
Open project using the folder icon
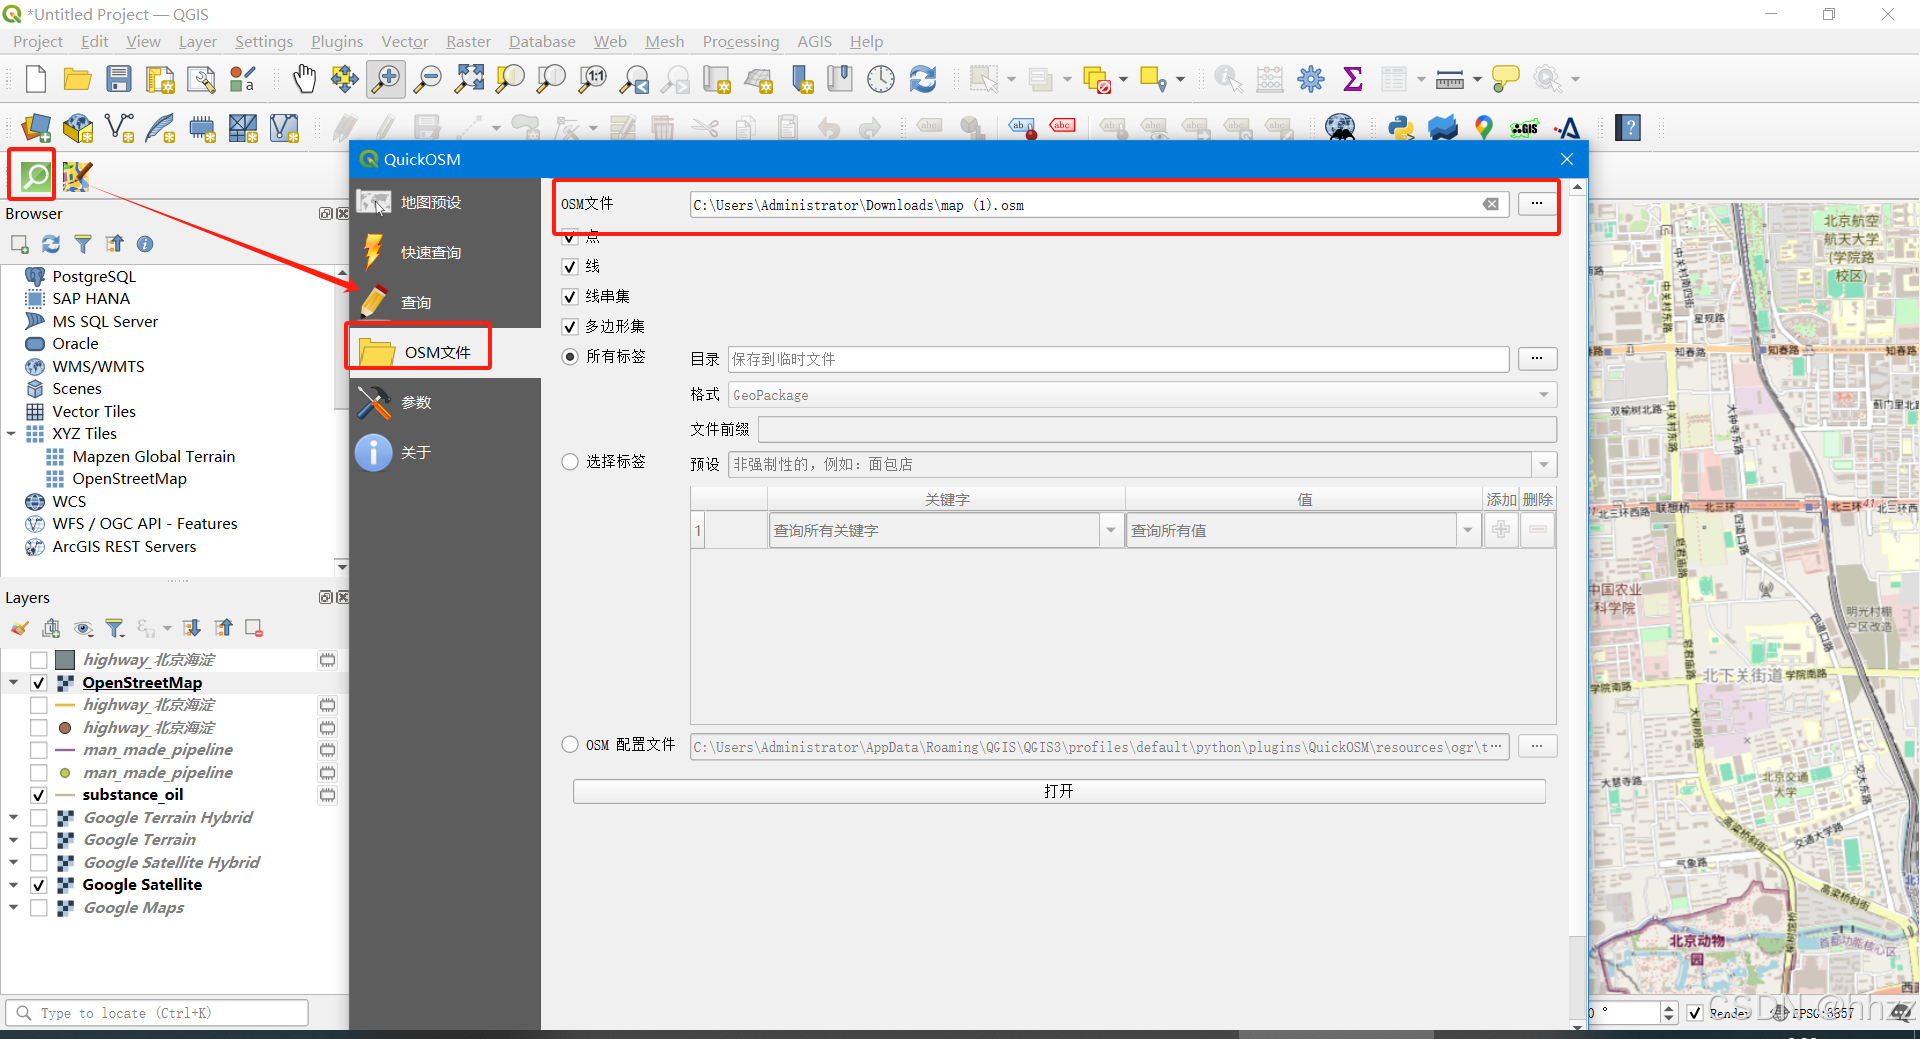pyautogui.click(x=77, y=79)
